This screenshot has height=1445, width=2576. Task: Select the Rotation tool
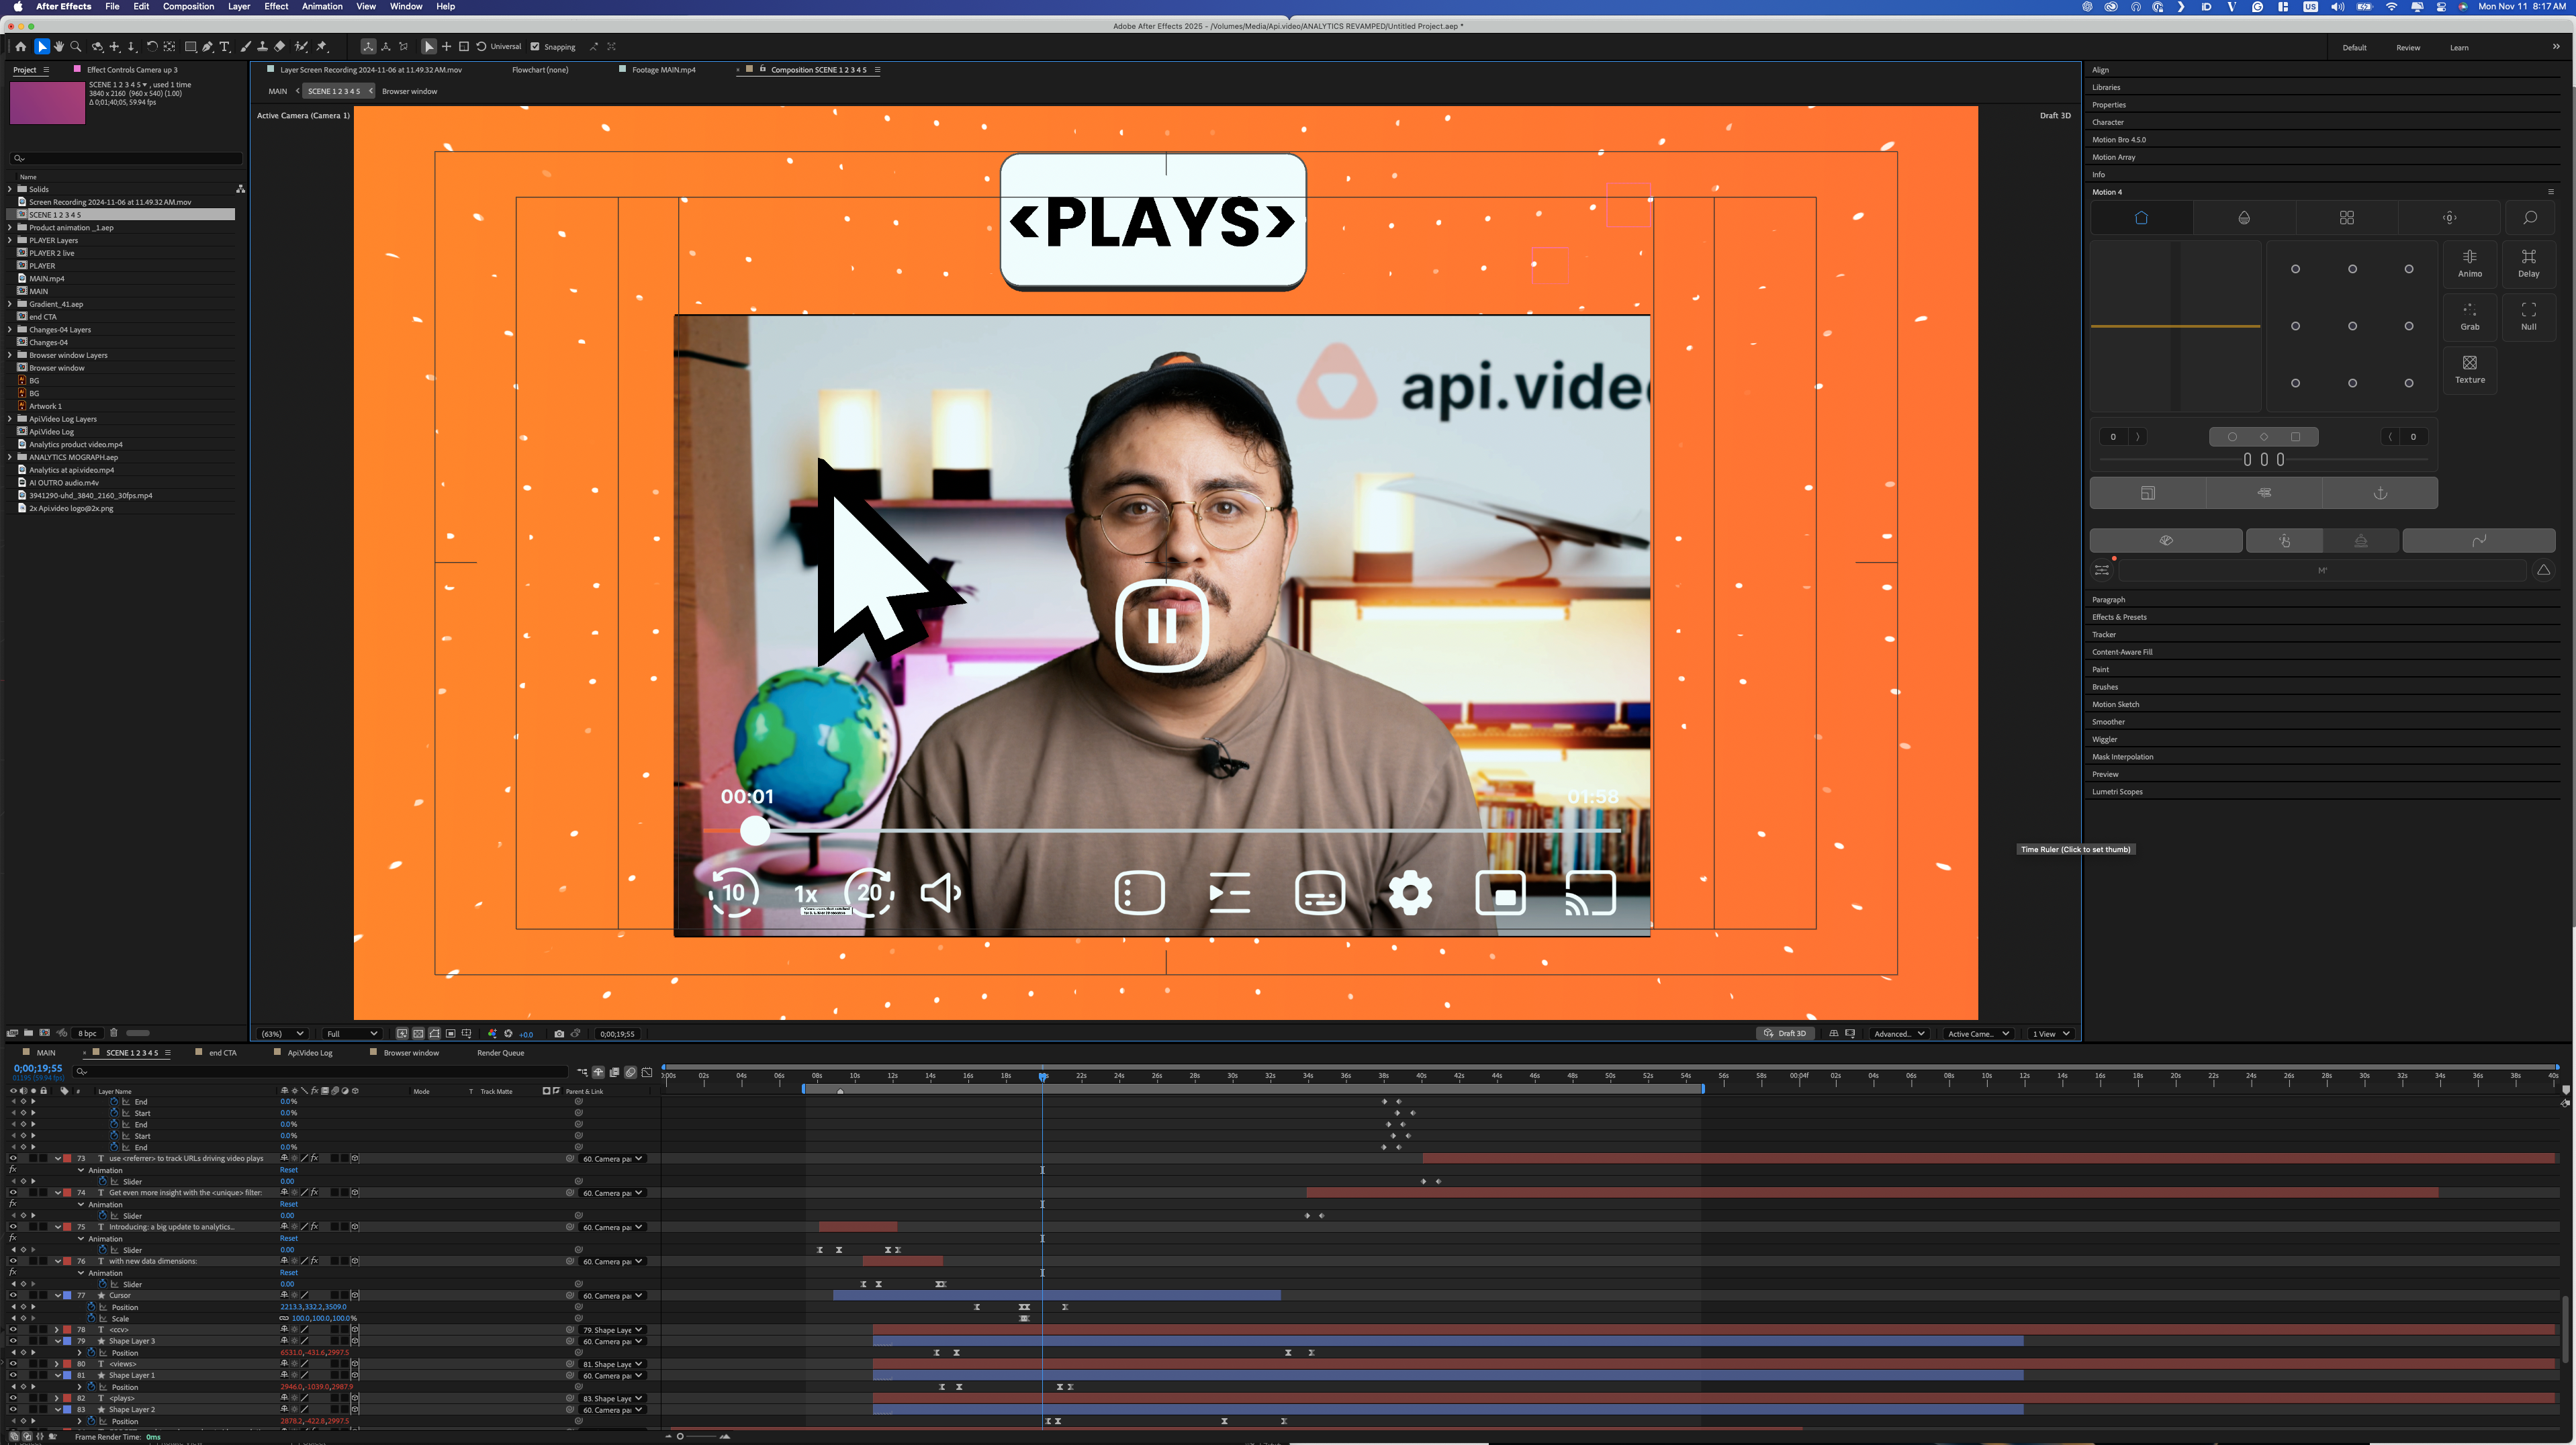tap(152, 46)
